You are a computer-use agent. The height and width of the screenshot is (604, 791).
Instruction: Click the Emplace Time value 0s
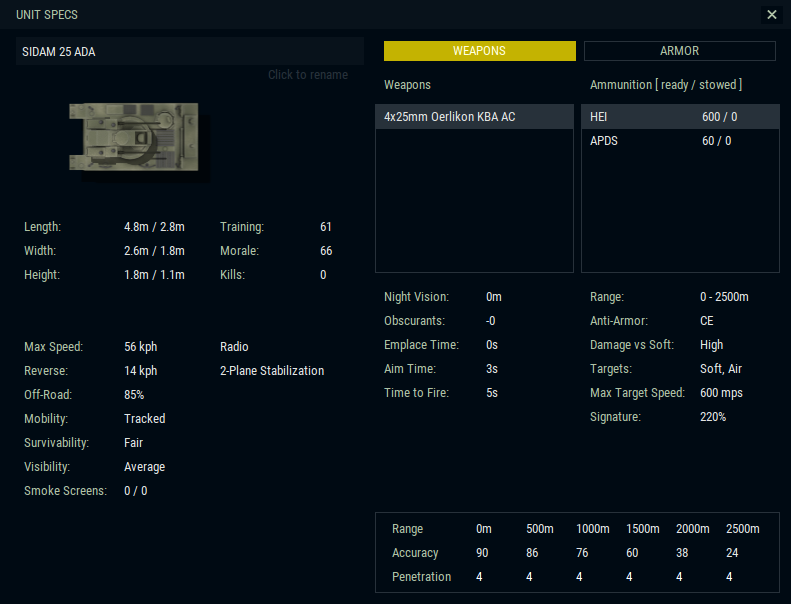point(492,345)
